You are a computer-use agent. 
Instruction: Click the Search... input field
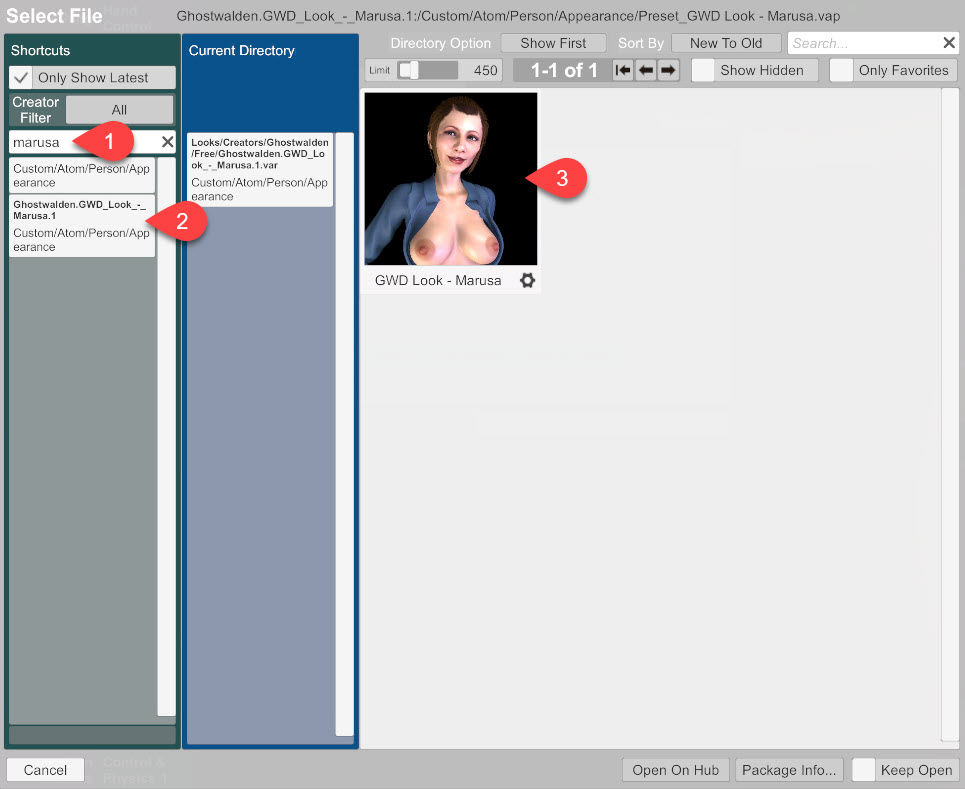pyautogui.click(x=864, y=43)
